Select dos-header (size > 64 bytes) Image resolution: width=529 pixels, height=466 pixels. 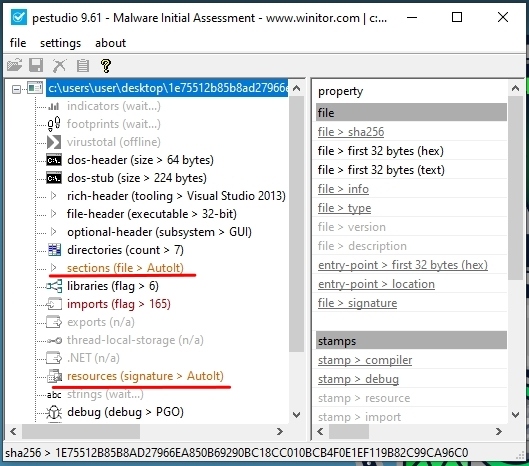click(x=140, y=160)
